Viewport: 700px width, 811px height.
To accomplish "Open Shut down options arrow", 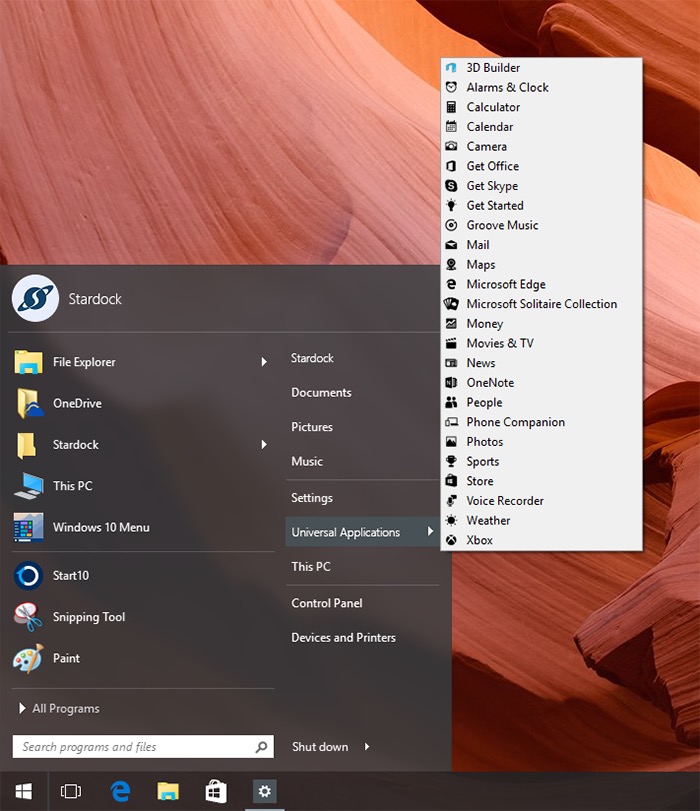I will 367,747.
